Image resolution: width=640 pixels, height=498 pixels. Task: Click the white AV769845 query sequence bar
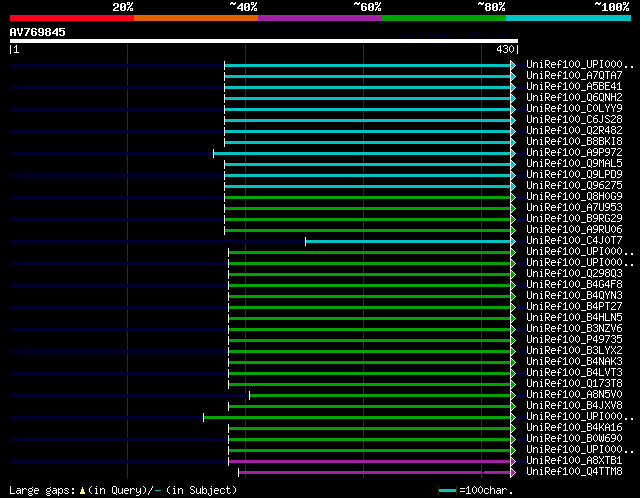pos(264,41)
